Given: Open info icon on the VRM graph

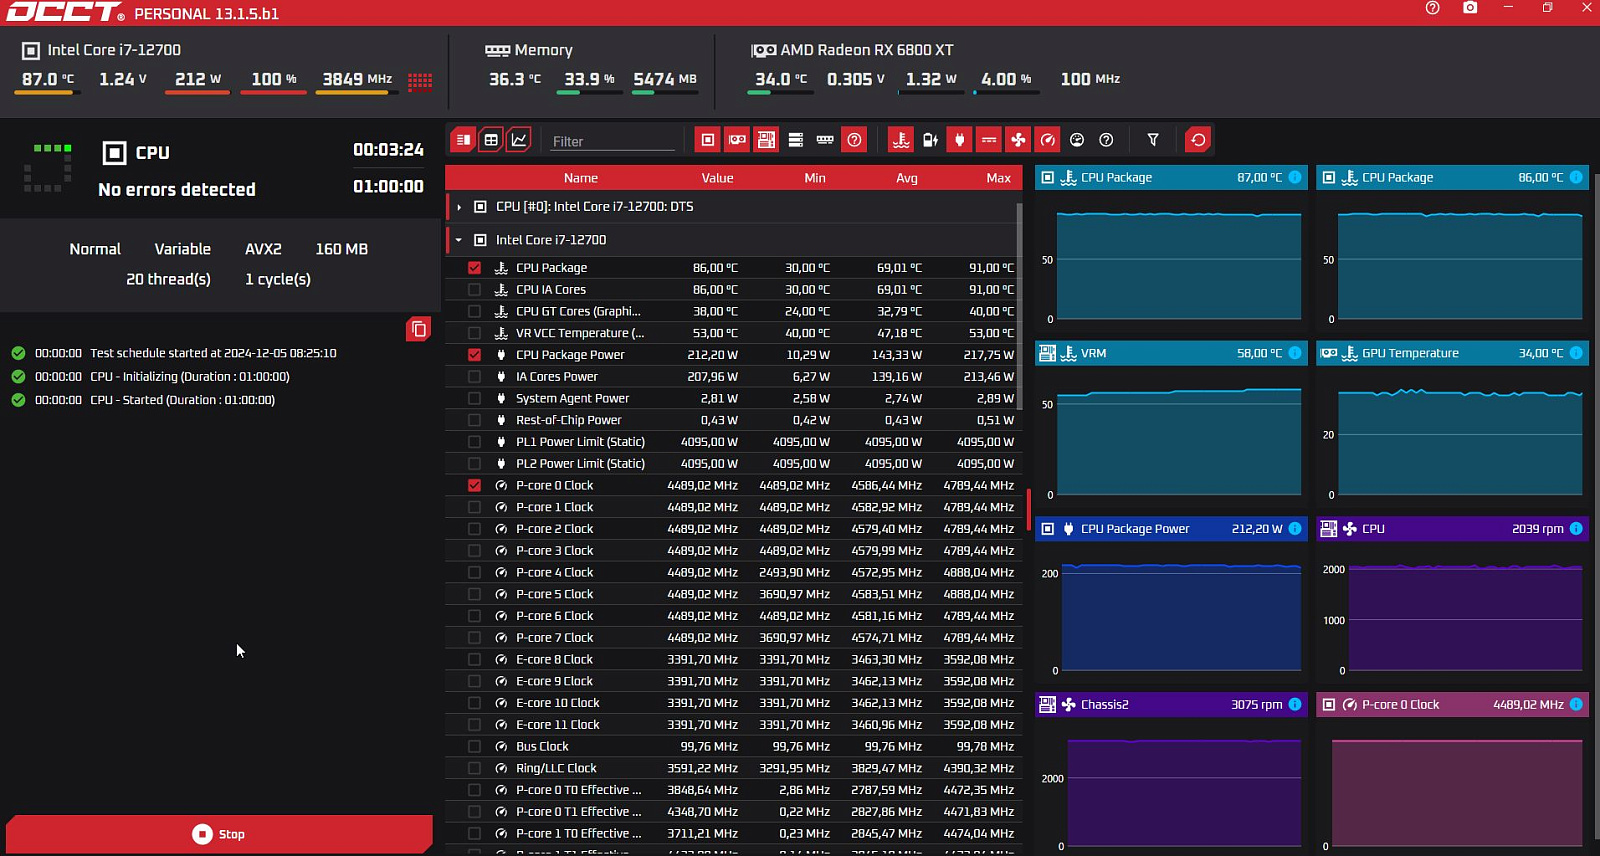Looking at the screenshot, I should [1295, 353].
